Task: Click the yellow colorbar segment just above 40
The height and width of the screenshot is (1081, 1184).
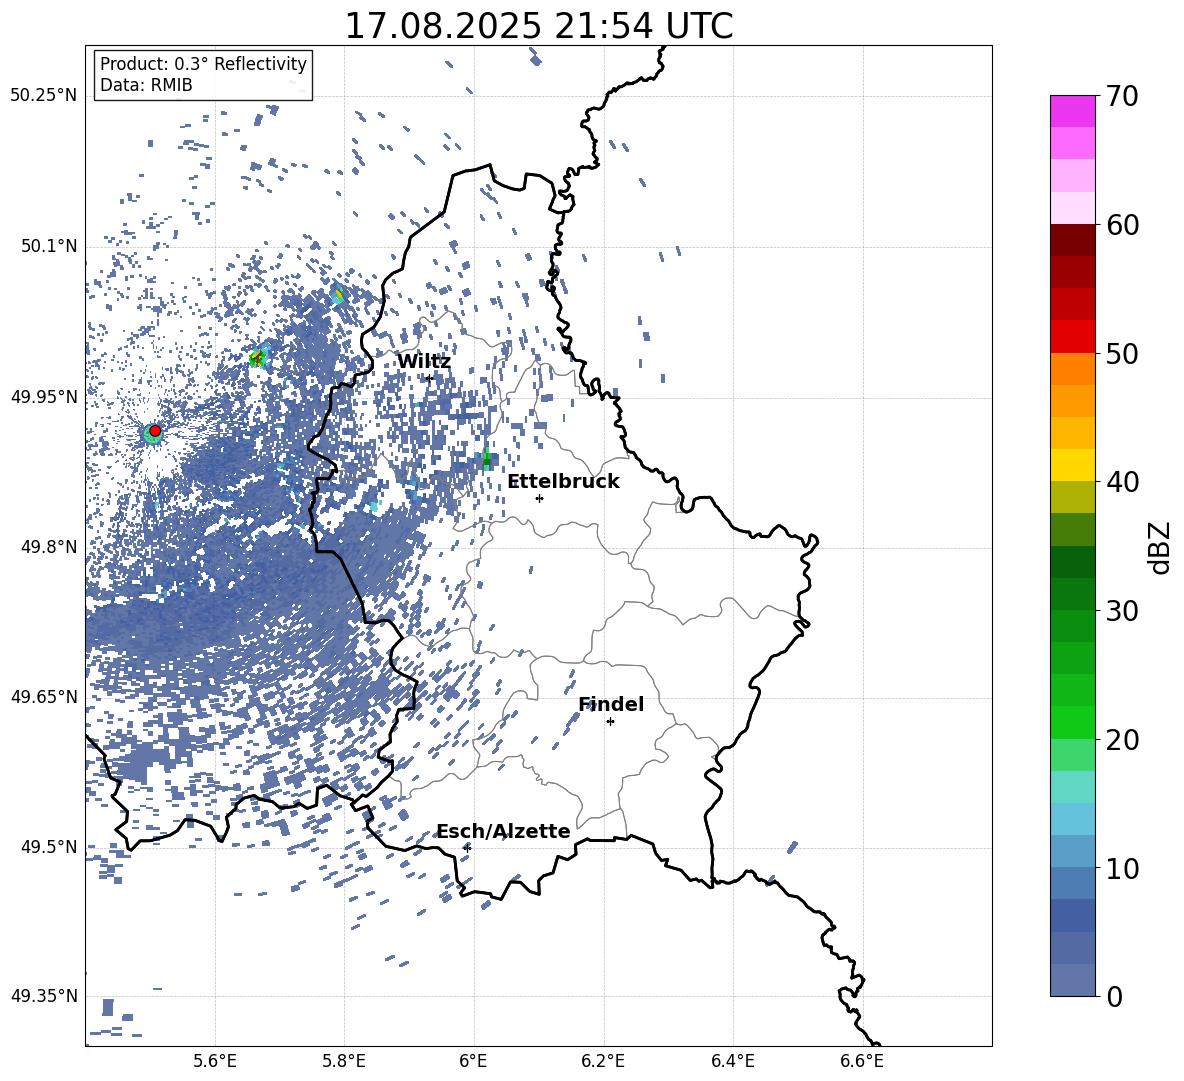Action: [1073, 465]
